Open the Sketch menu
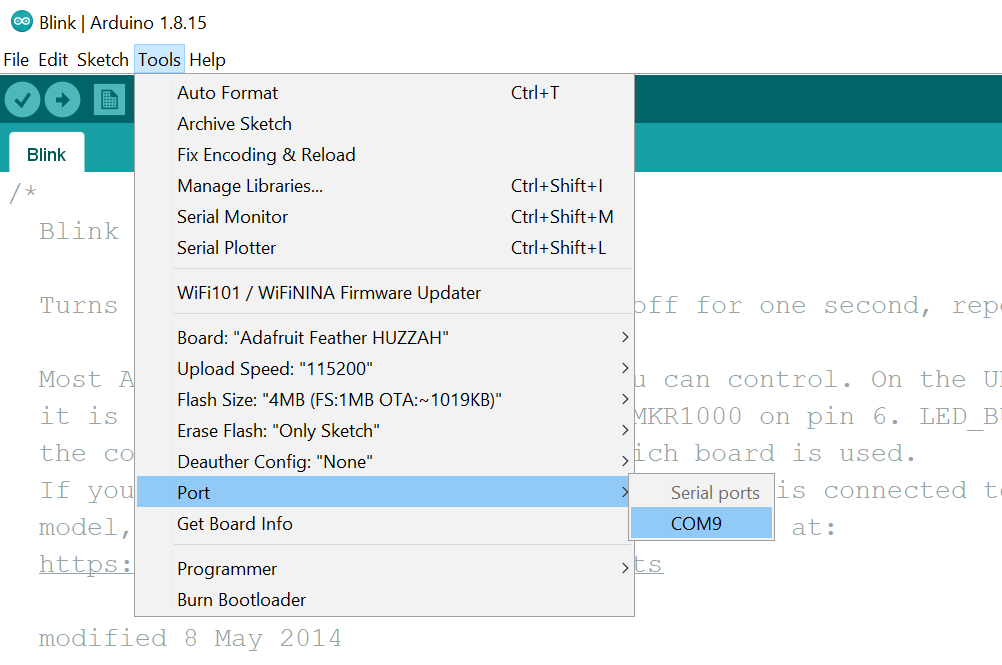Screen dimensions: 1002x665 (103, 60)
